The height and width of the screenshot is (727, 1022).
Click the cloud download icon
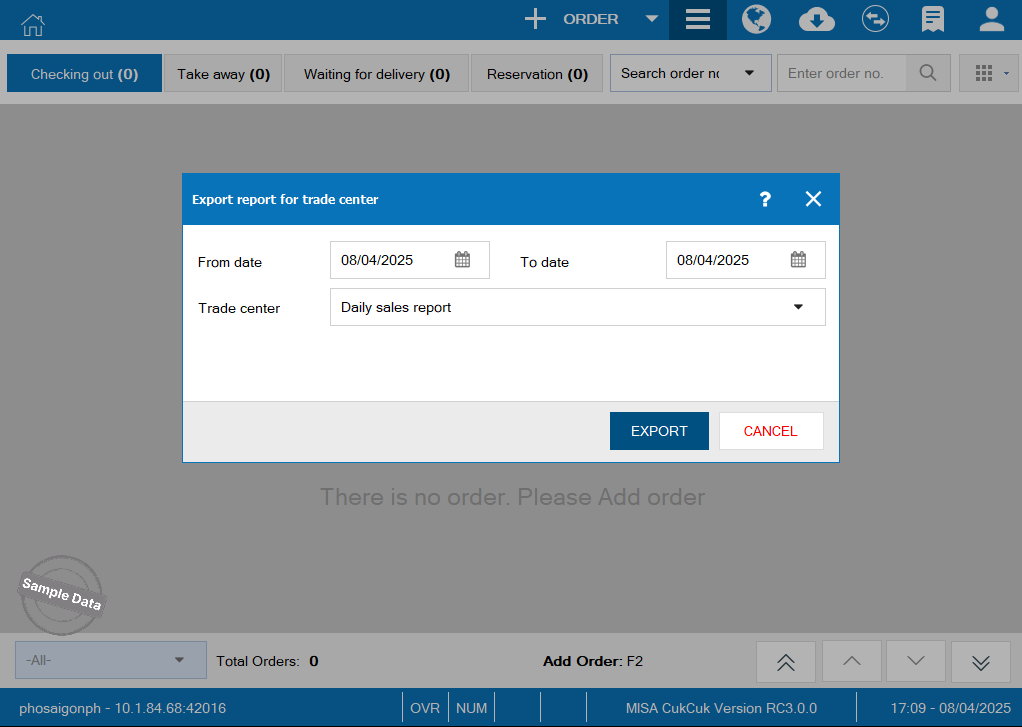(817, 20)
